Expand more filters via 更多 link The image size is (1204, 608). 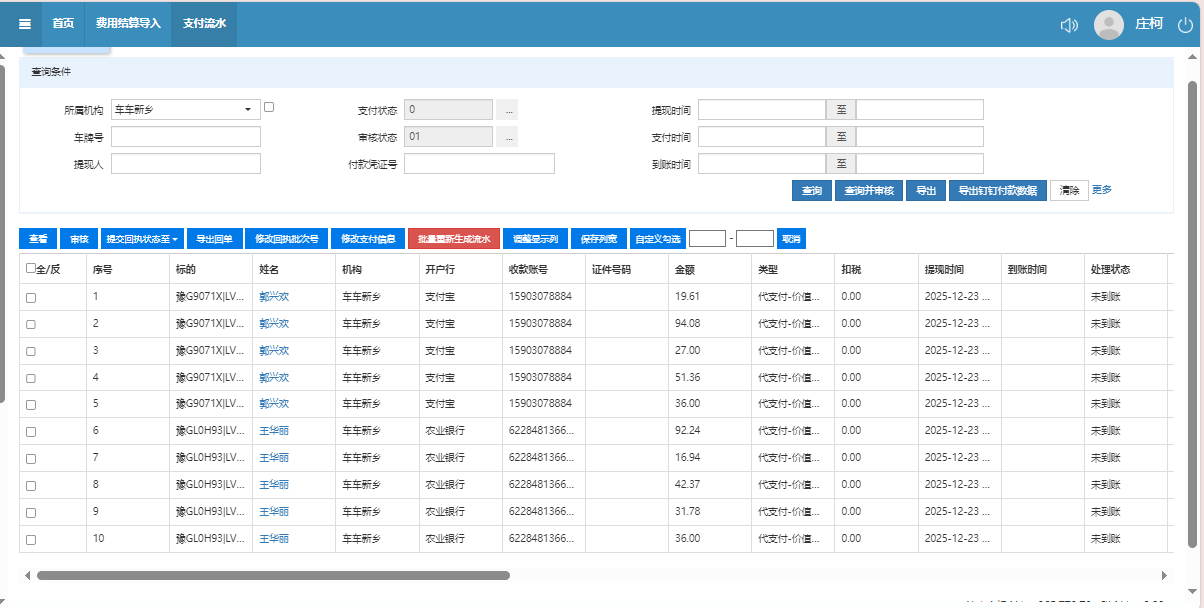(x=1102, y=190)
